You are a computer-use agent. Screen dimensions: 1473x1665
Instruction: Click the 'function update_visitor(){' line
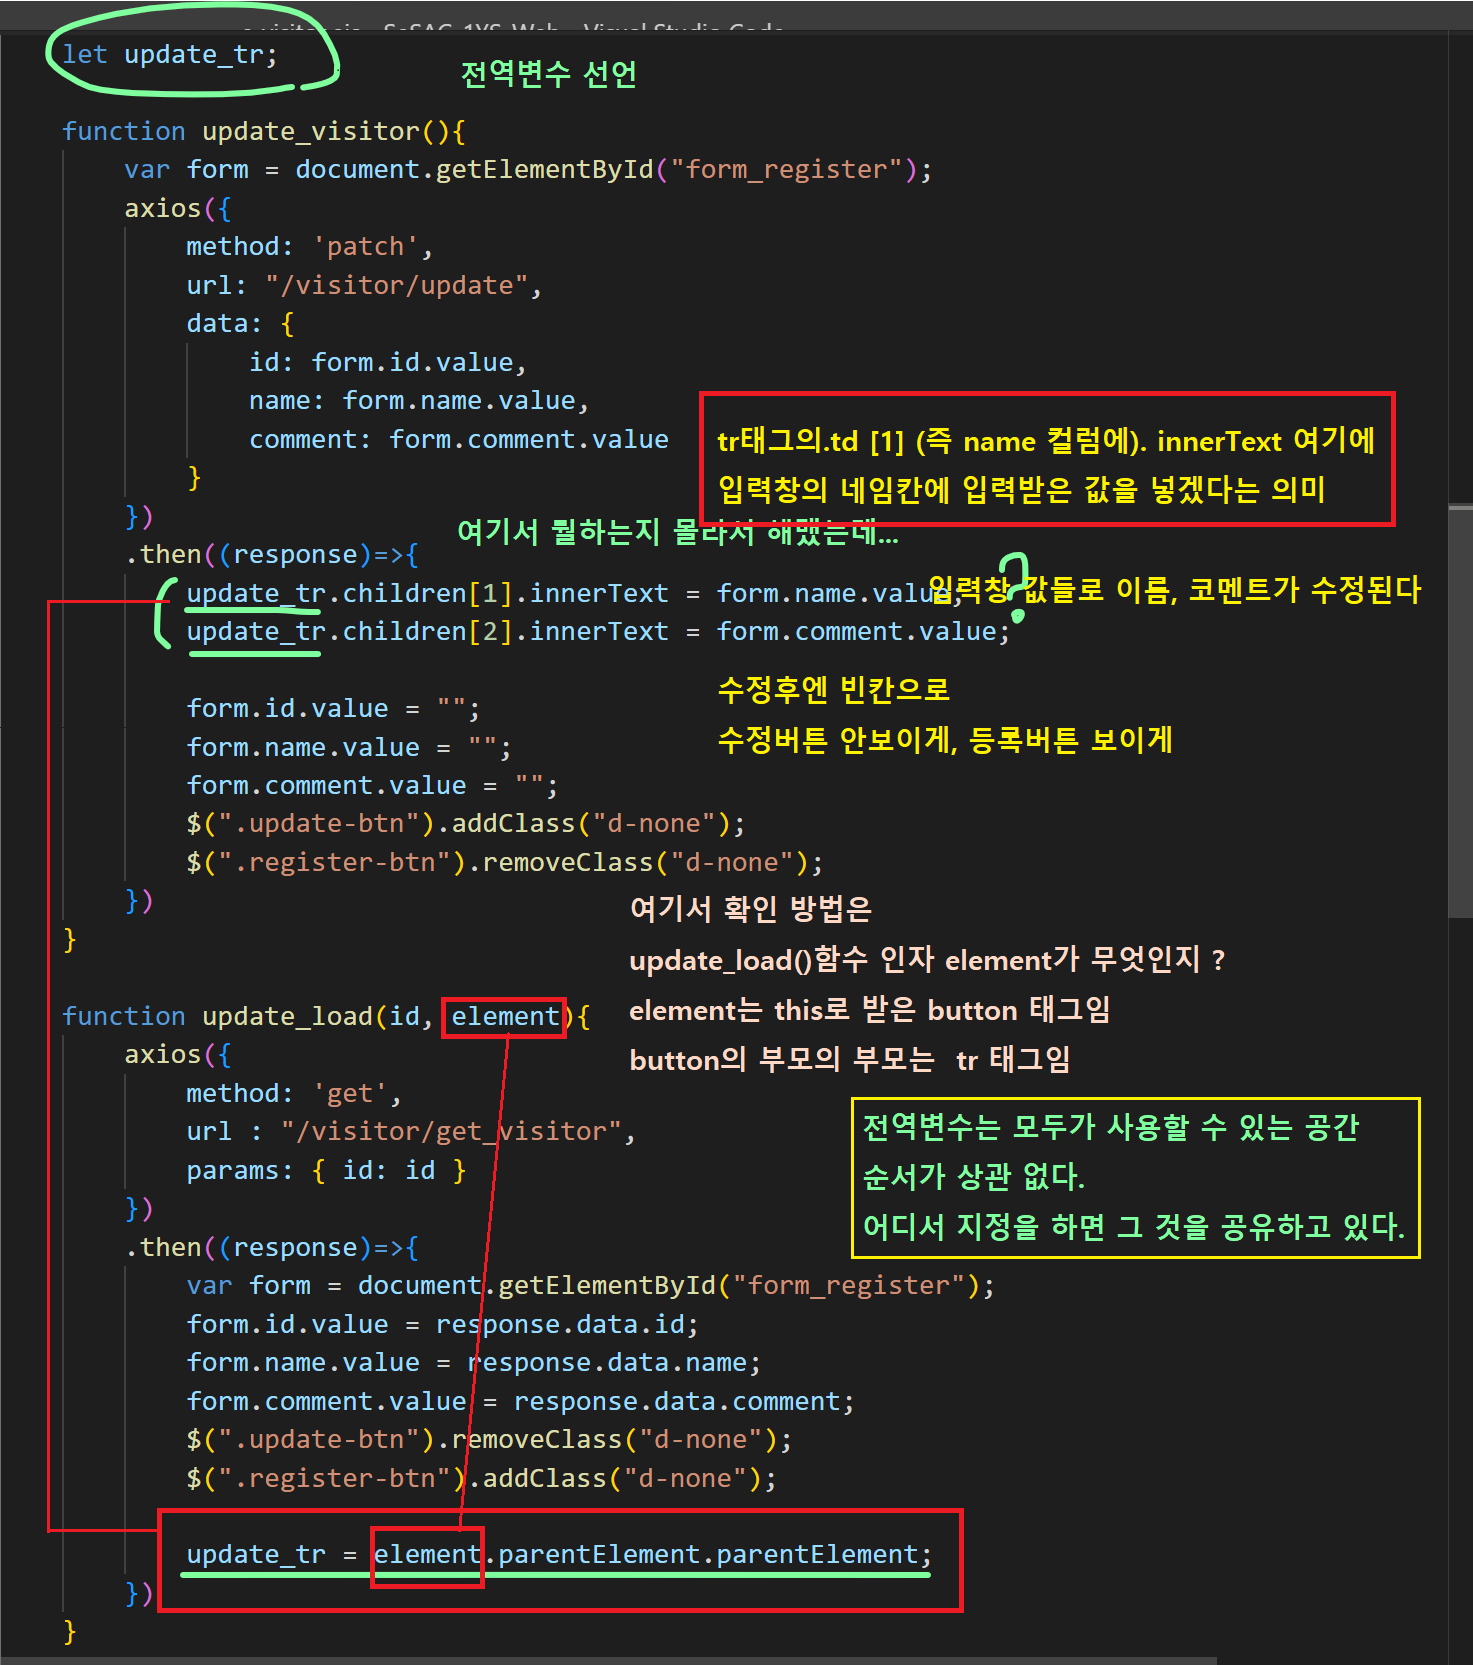point(264,132)
